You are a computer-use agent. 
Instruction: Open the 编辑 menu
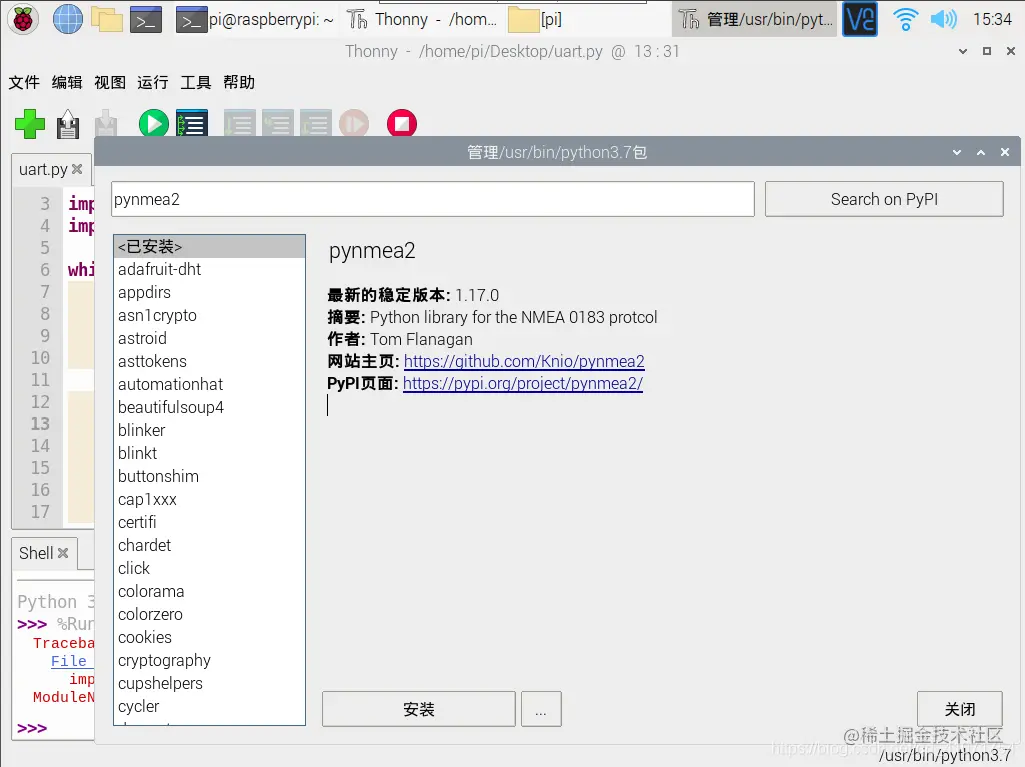(x=67, y=82)
